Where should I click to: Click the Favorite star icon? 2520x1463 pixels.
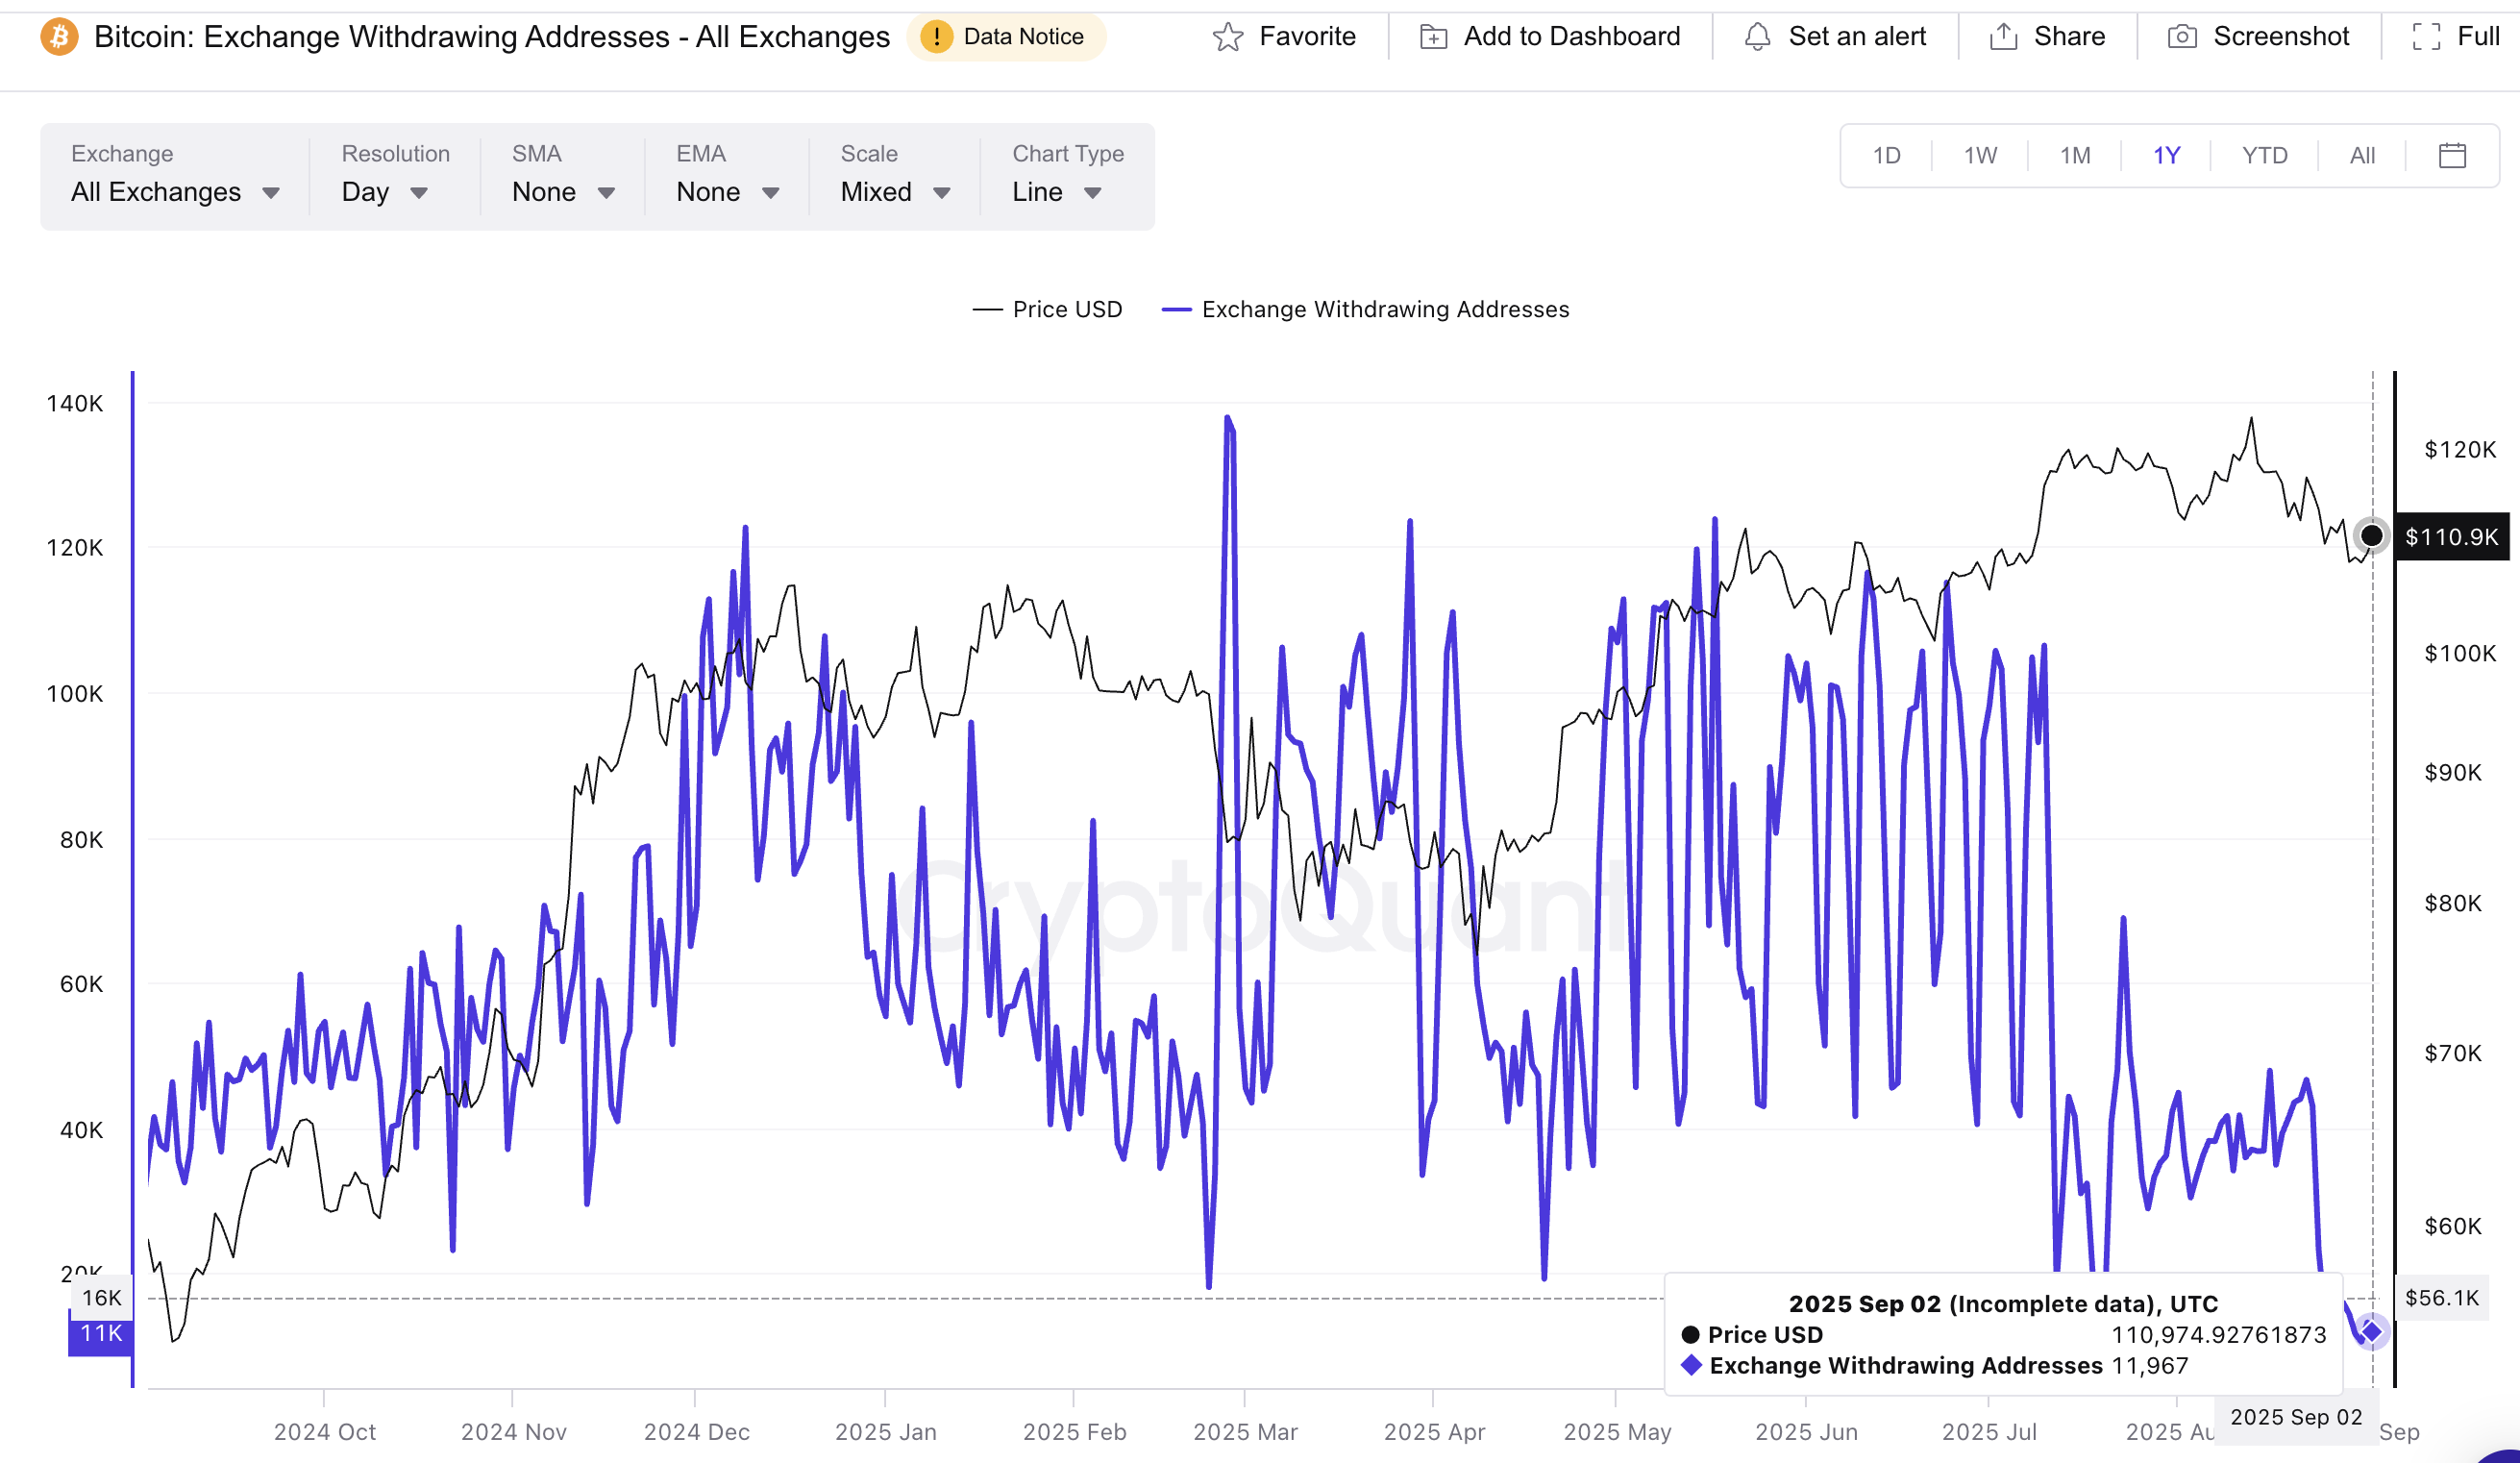tap(1227, 37)
